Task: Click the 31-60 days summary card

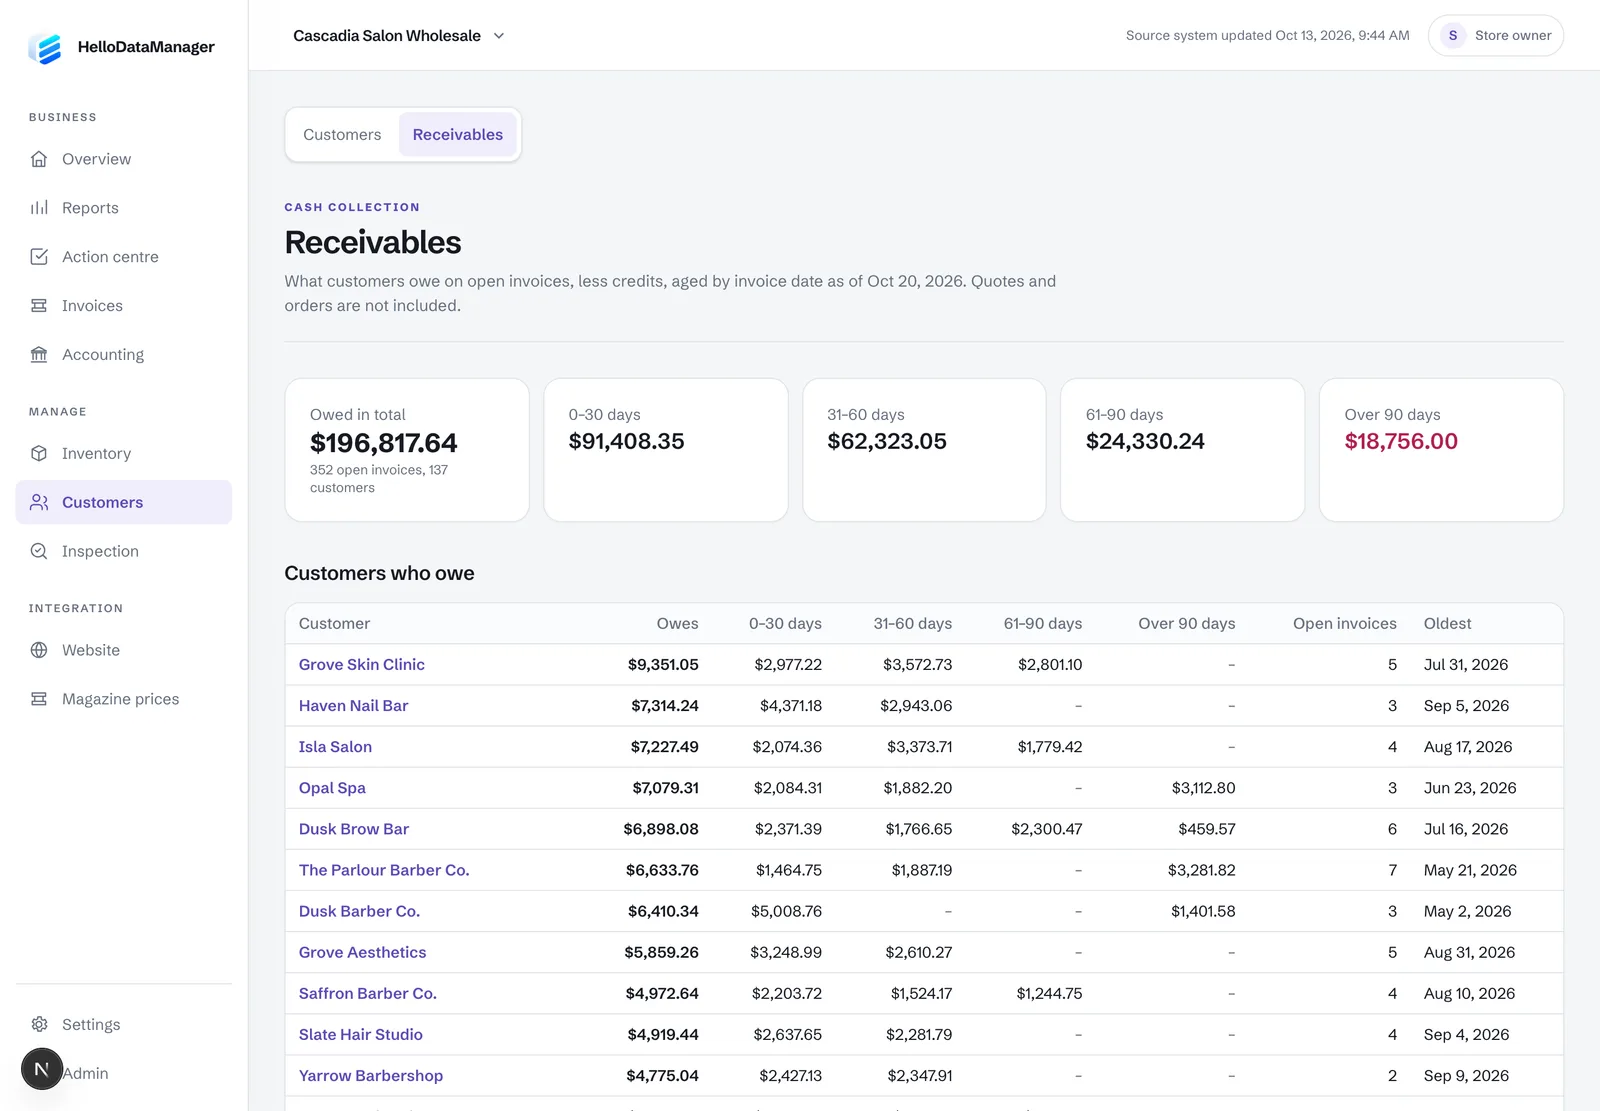Action: point(924,450)
